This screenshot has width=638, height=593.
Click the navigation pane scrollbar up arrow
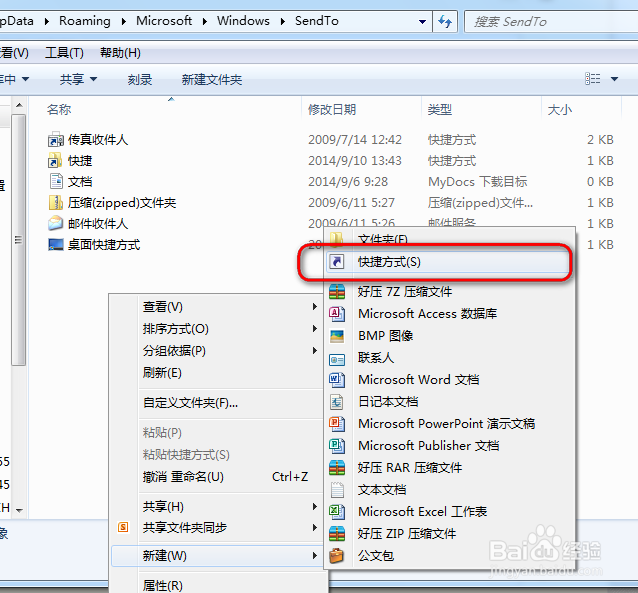(x=19, y=105)
